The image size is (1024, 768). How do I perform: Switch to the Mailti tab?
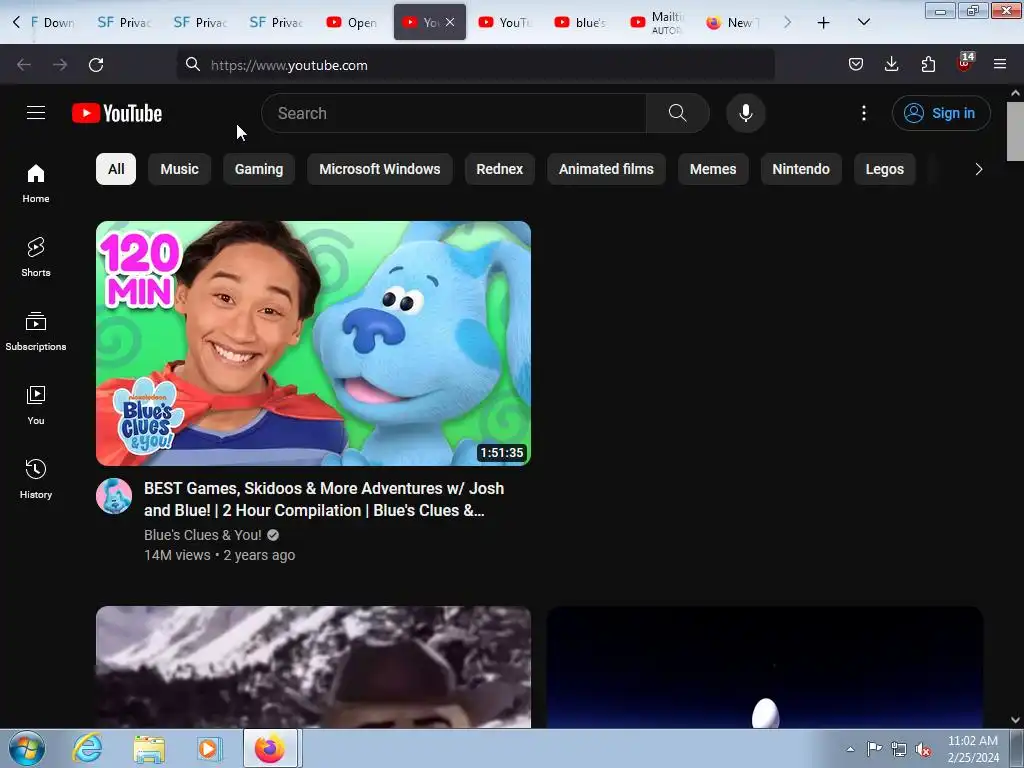pyautogui.click(x=658, y=22)
